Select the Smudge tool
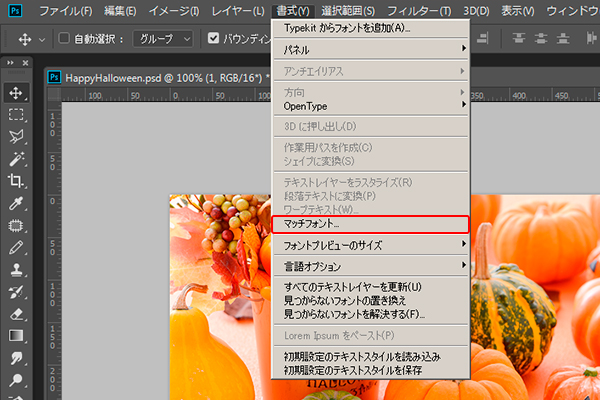 (x=16, y=358)
